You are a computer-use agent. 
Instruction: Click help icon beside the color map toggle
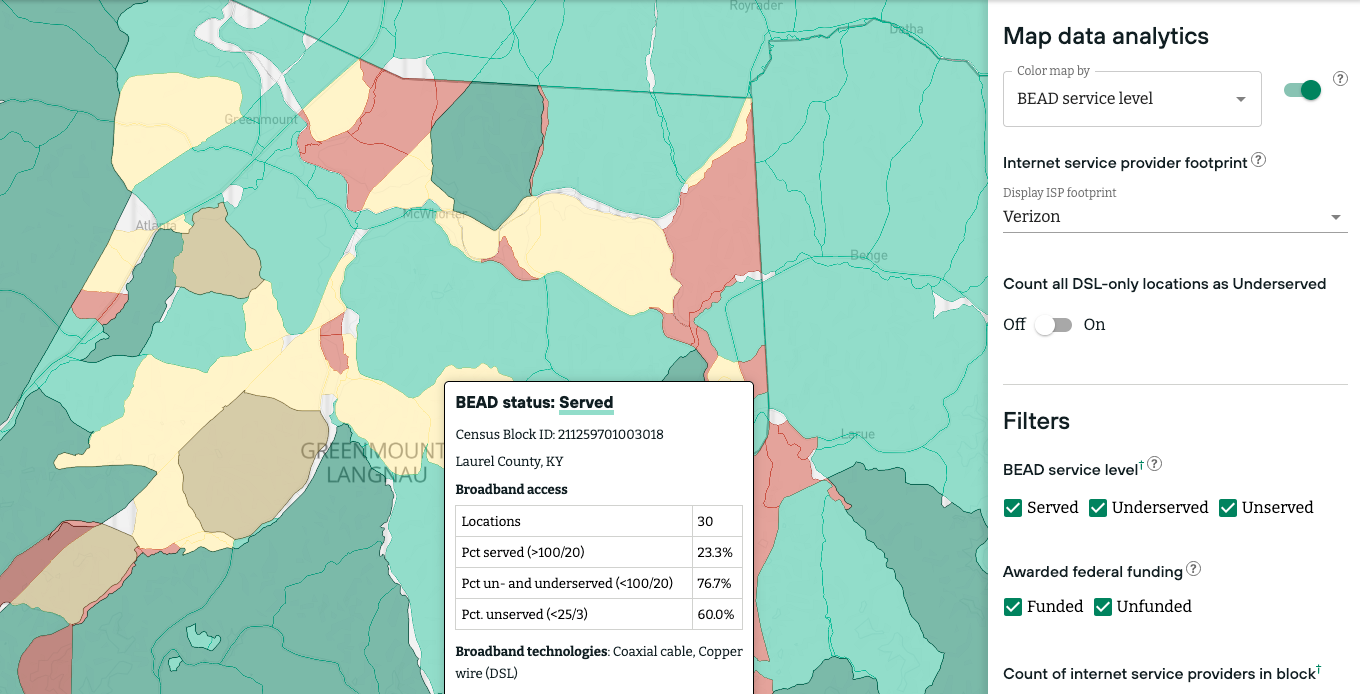pos(1341,79)
